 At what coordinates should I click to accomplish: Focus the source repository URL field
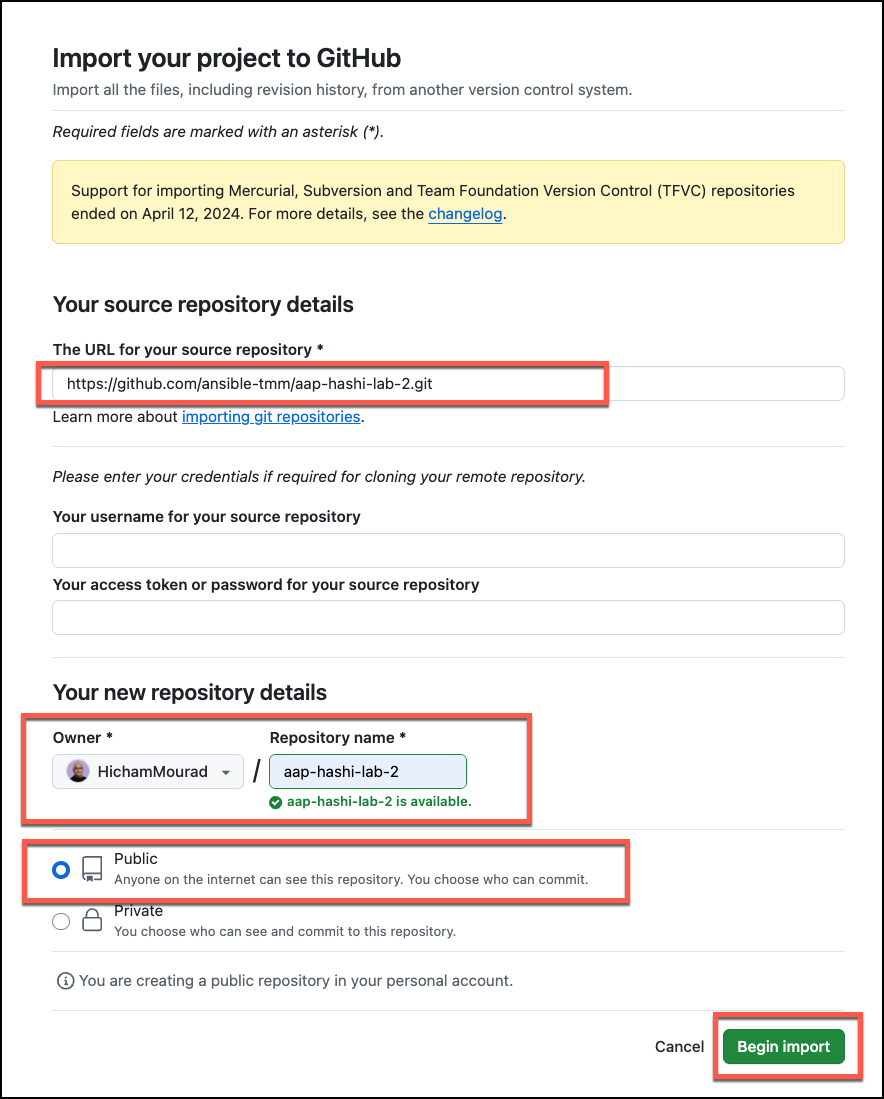[449, 383]
